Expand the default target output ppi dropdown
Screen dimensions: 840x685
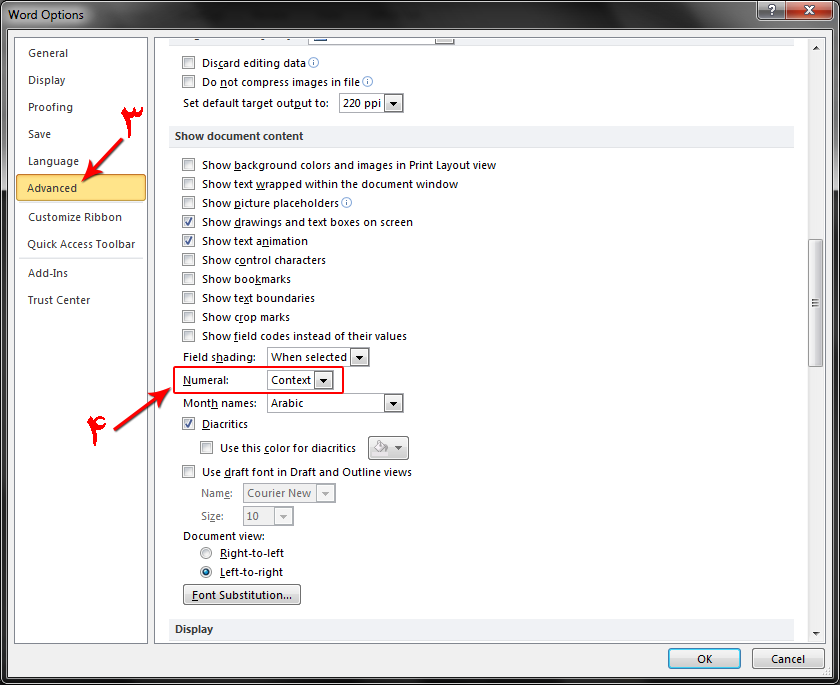click(x=394, y=103)
